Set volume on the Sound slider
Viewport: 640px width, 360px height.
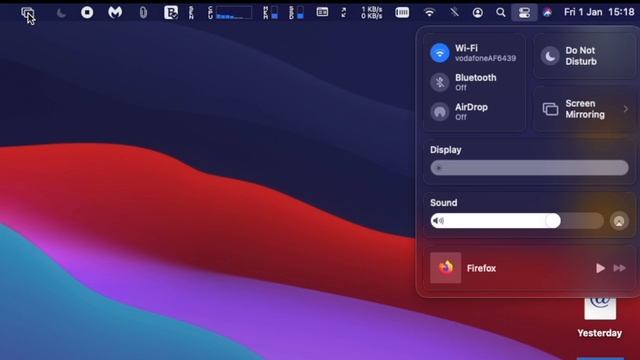pos(517,221)
